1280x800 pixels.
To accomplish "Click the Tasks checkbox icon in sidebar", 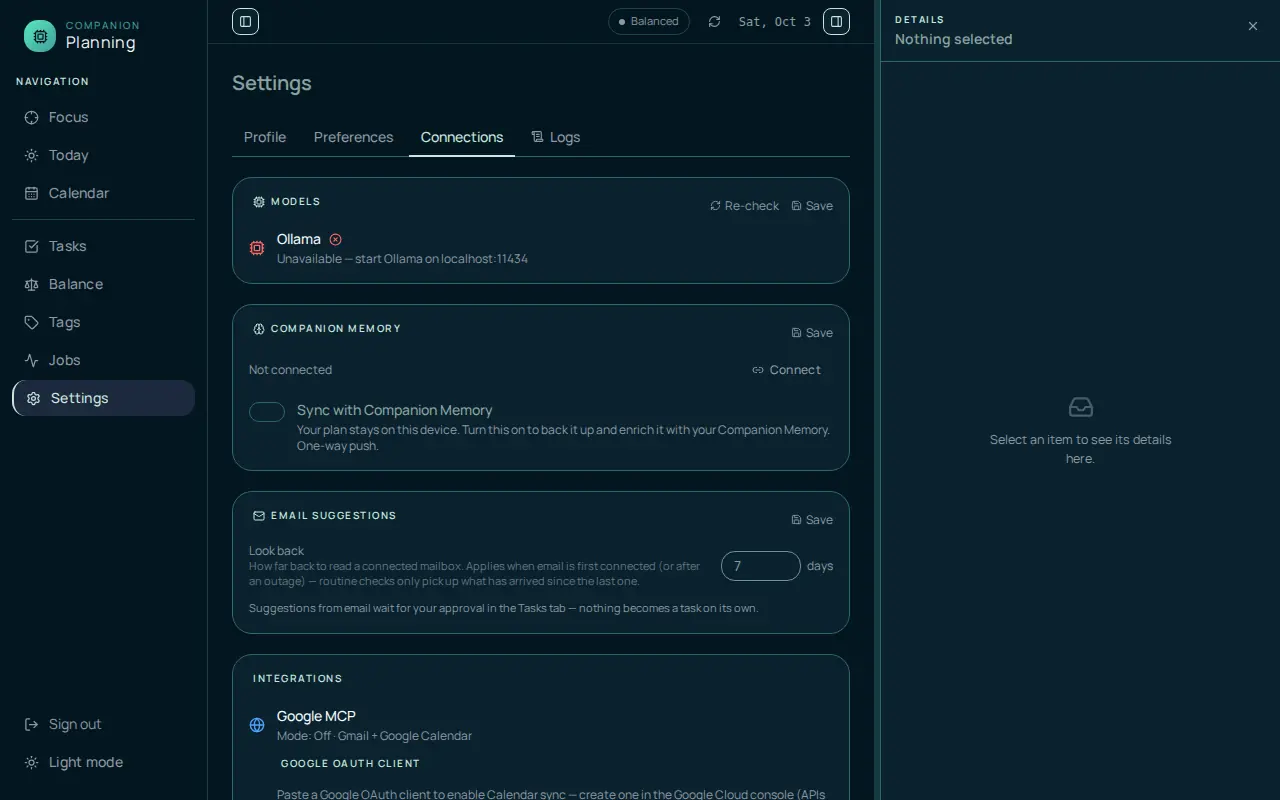I will point(31,246).
